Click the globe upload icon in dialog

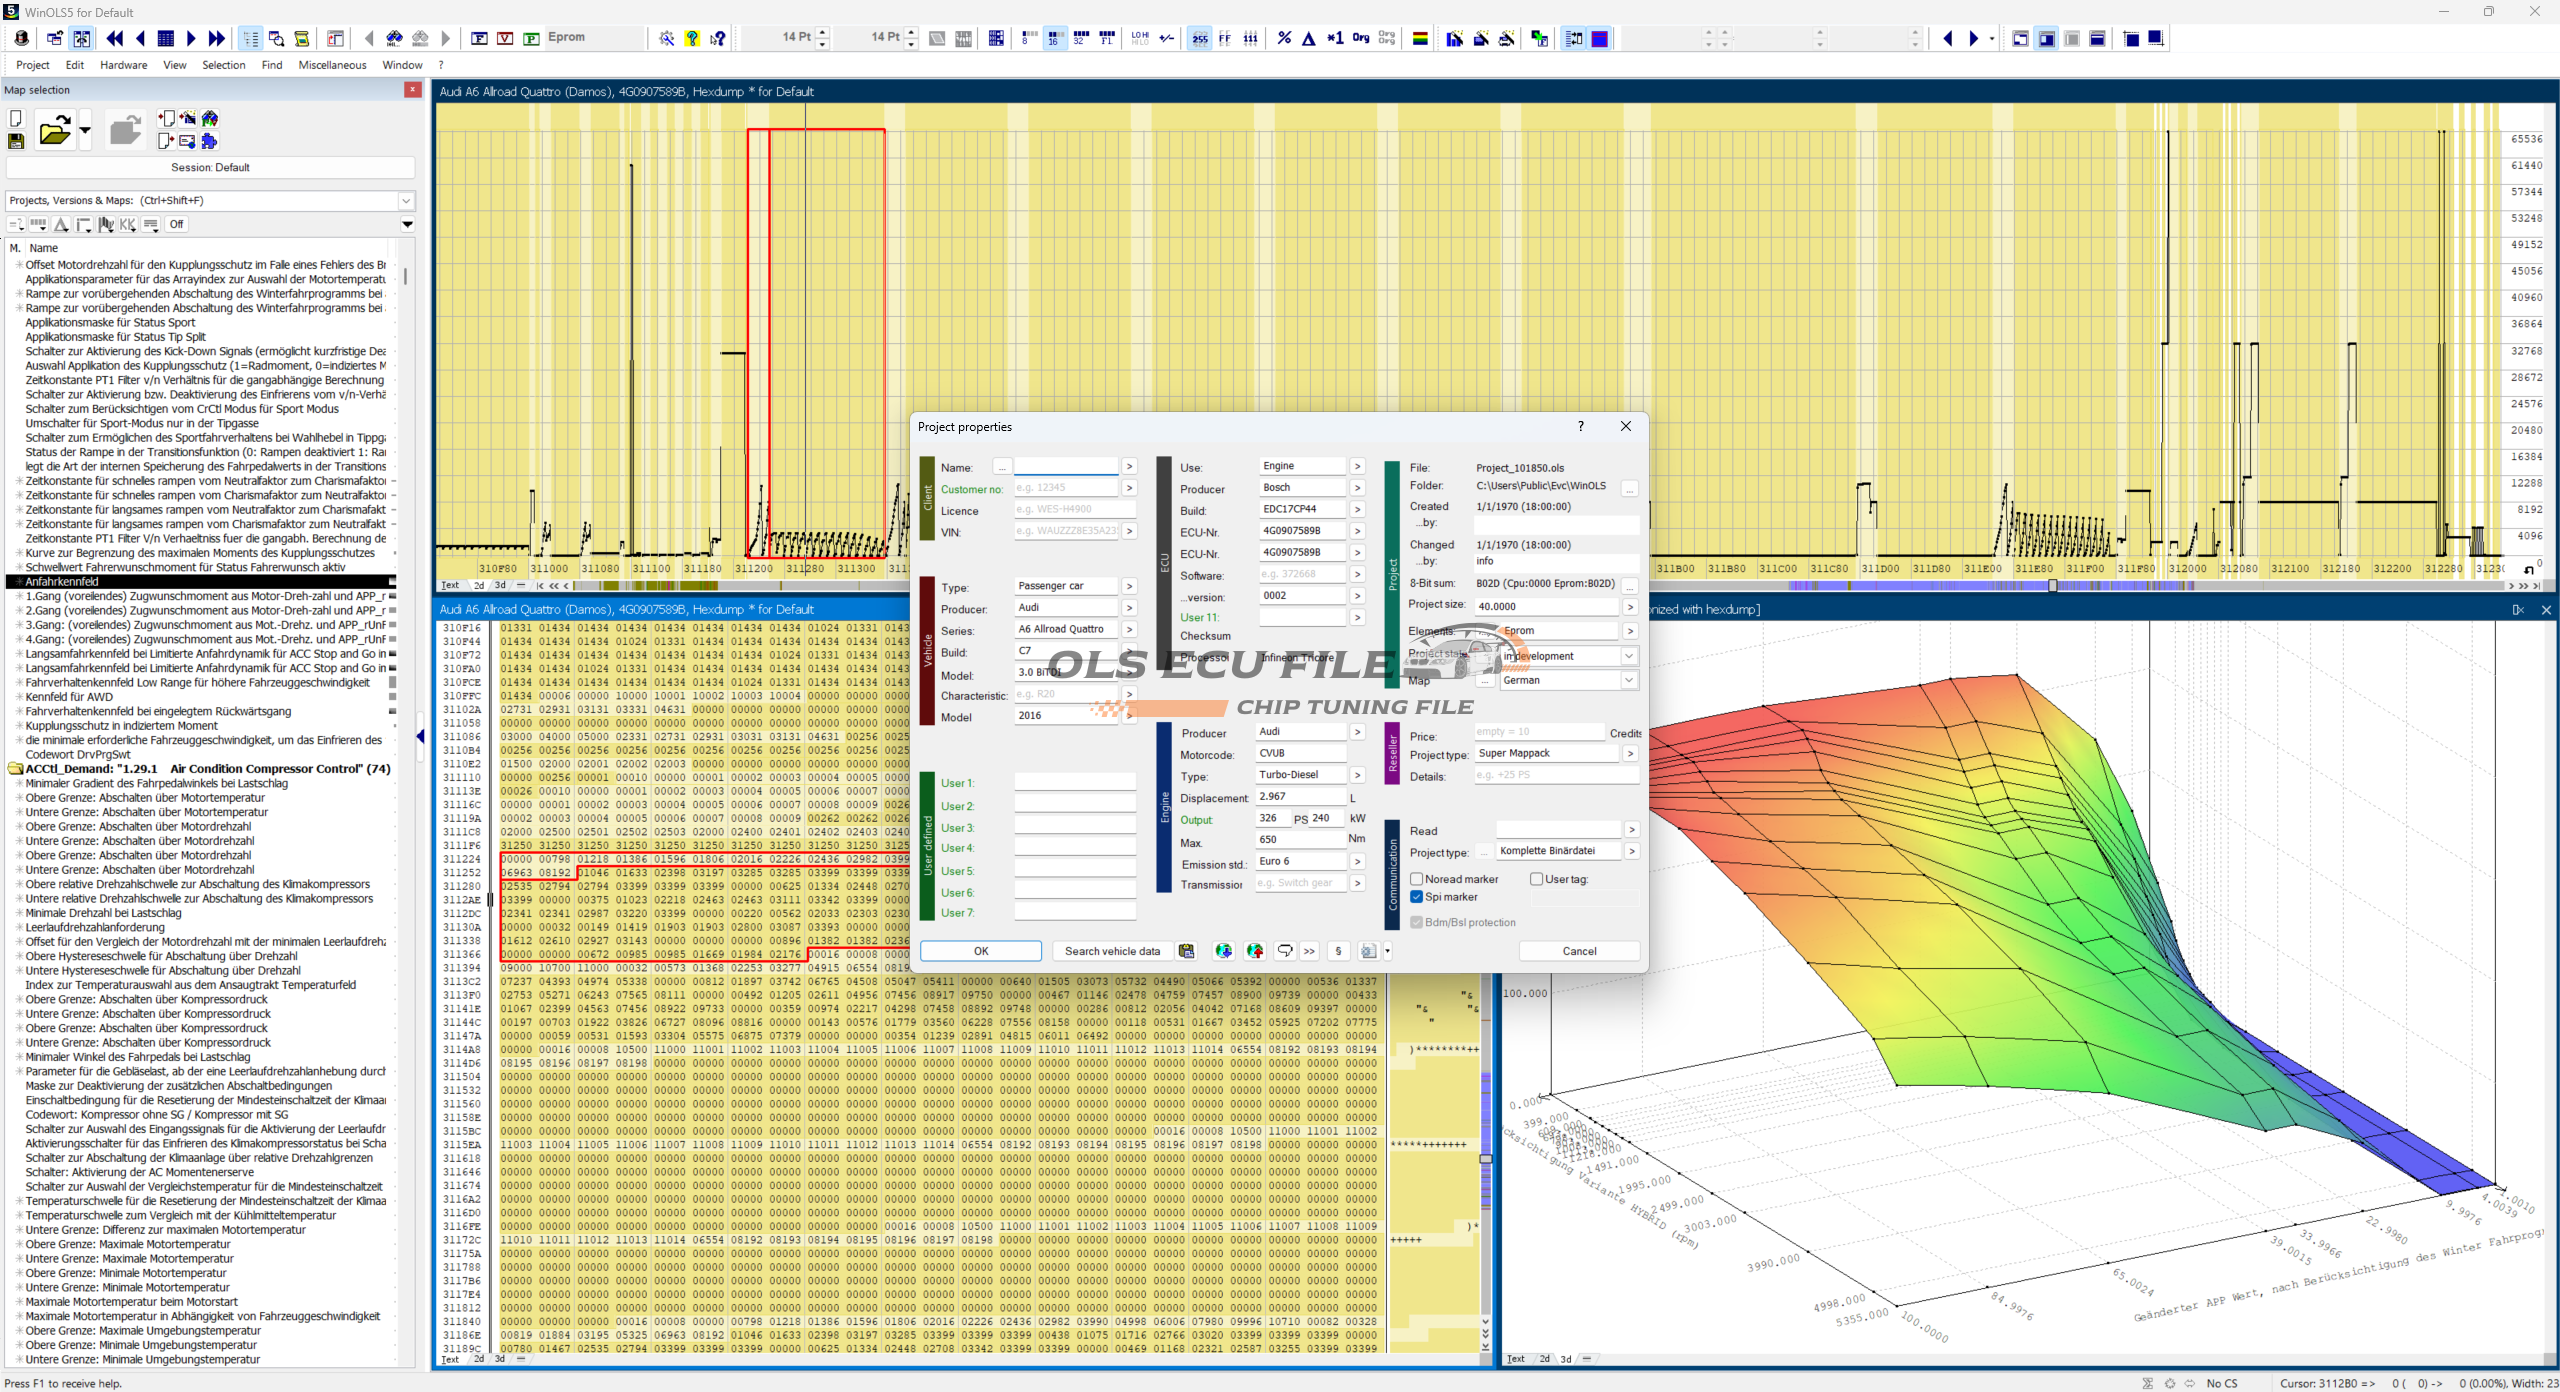pyautogui.click(x=1255, y=951)
